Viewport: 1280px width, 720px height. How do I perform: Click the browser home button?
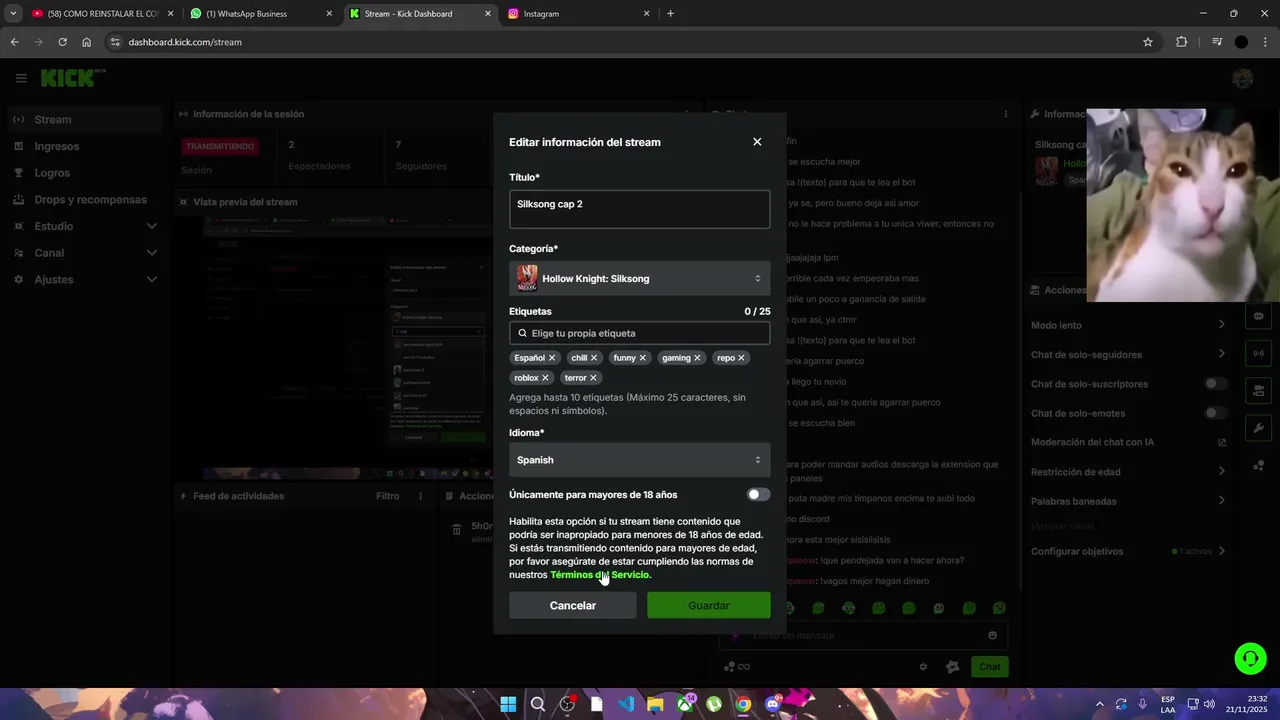pos(86,42)
